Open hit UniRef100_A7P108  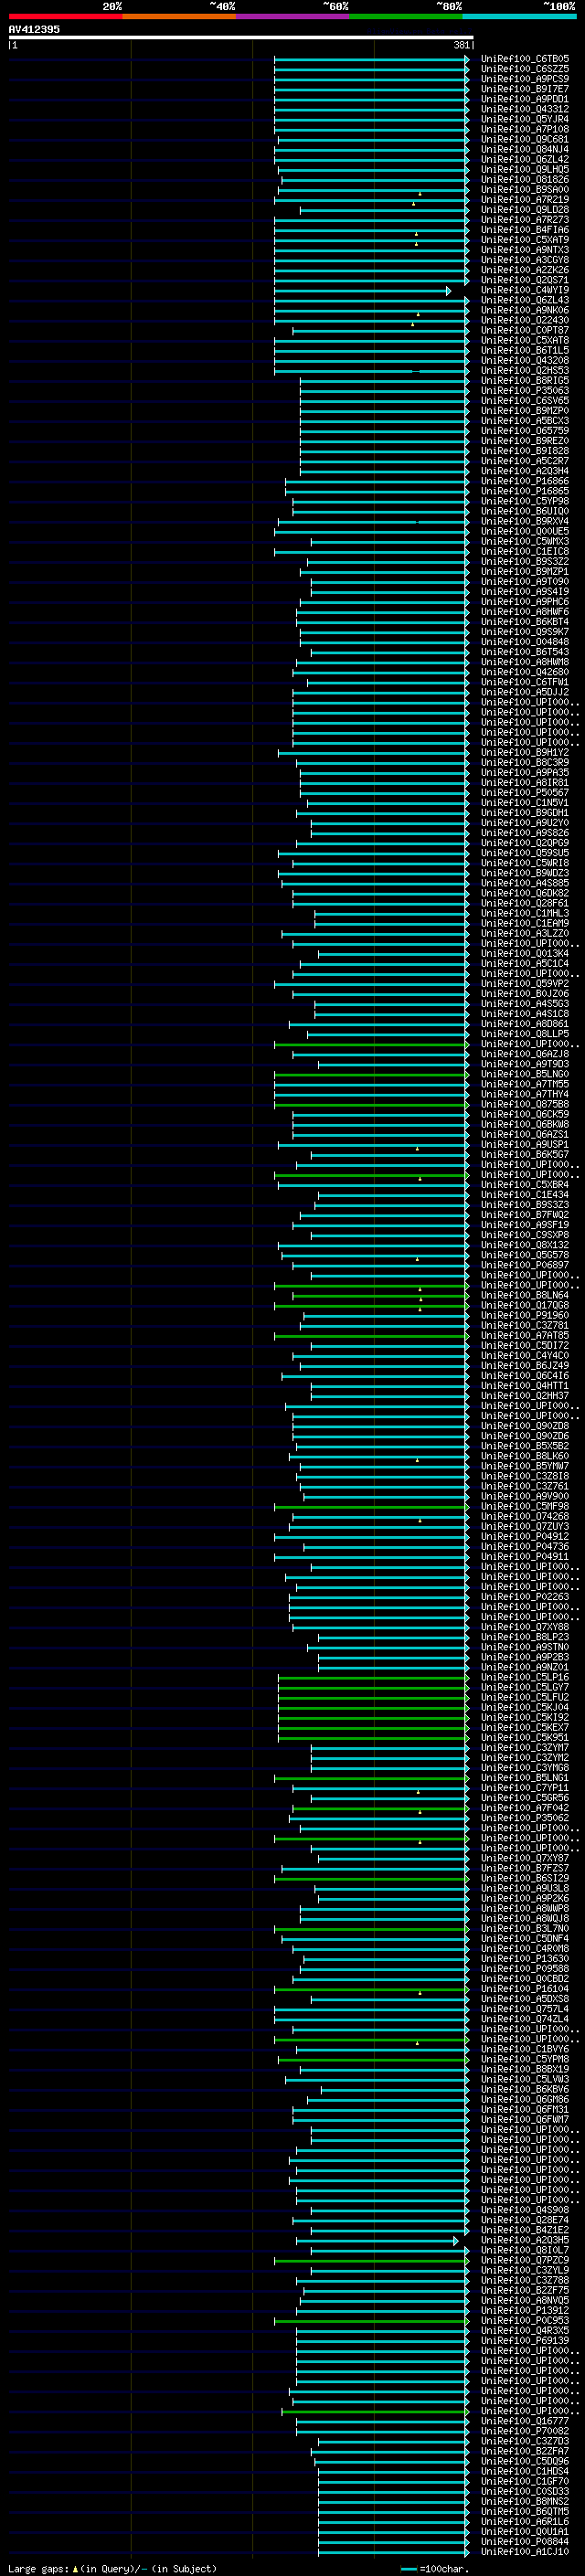(x=524, y=129)
